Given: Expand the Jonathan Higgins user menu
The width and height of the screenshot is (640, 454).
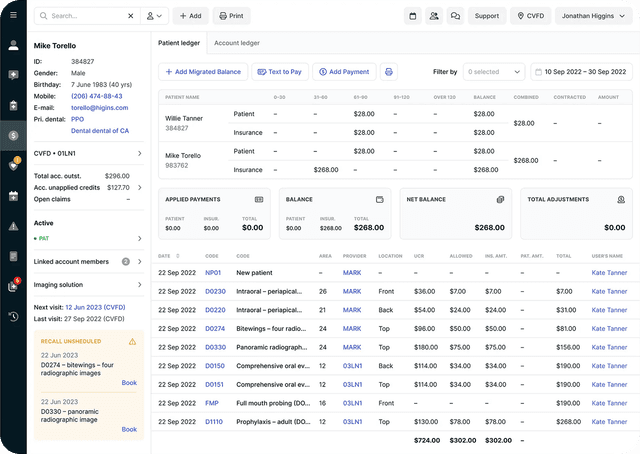Looking at the screenshot, I should coord(592,16).
